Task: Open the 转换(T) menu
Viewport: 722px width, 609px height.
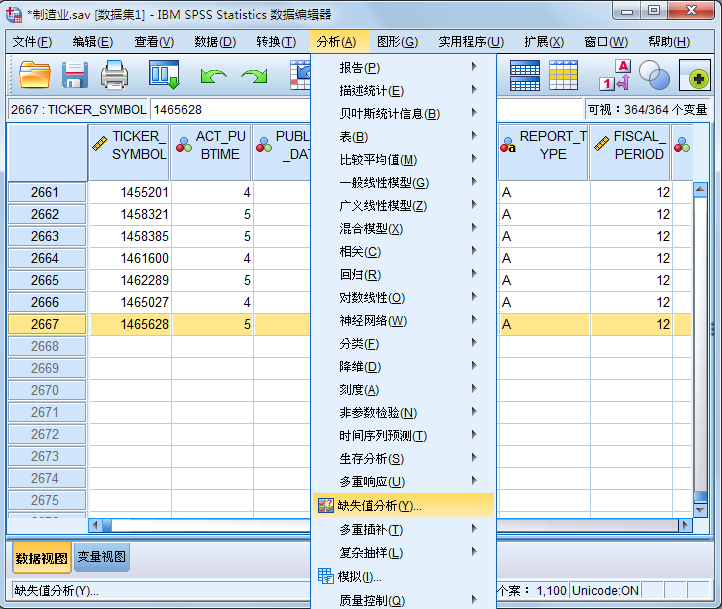Action: pyautogui.click(x=276, y=42)
